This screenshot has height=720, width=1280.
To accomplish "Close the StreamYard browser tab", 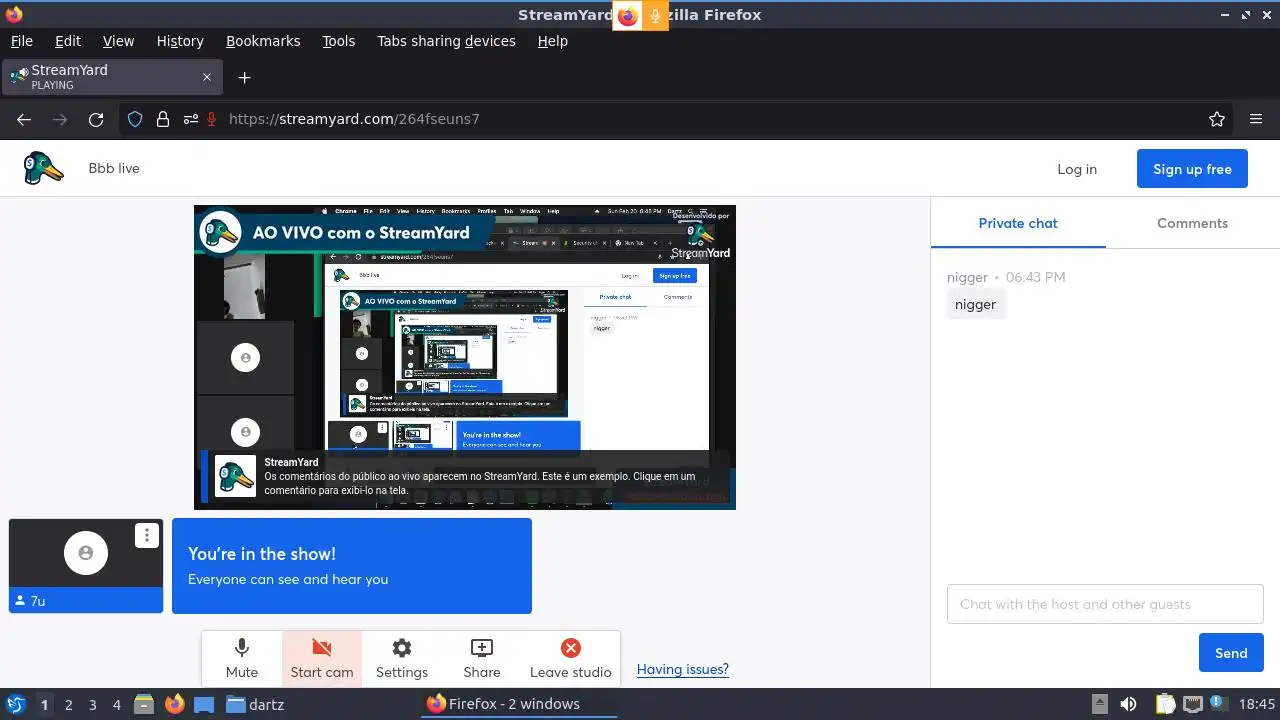I will (207, 77).
